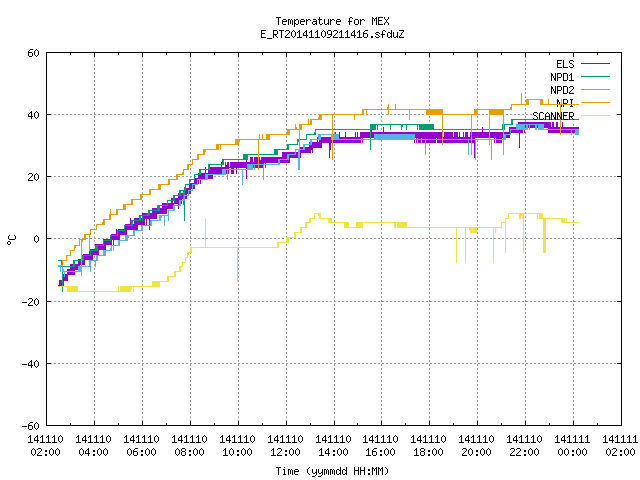640x480 pixels.
Task: Click the NPD1 legend label
Action: point(562,77)
